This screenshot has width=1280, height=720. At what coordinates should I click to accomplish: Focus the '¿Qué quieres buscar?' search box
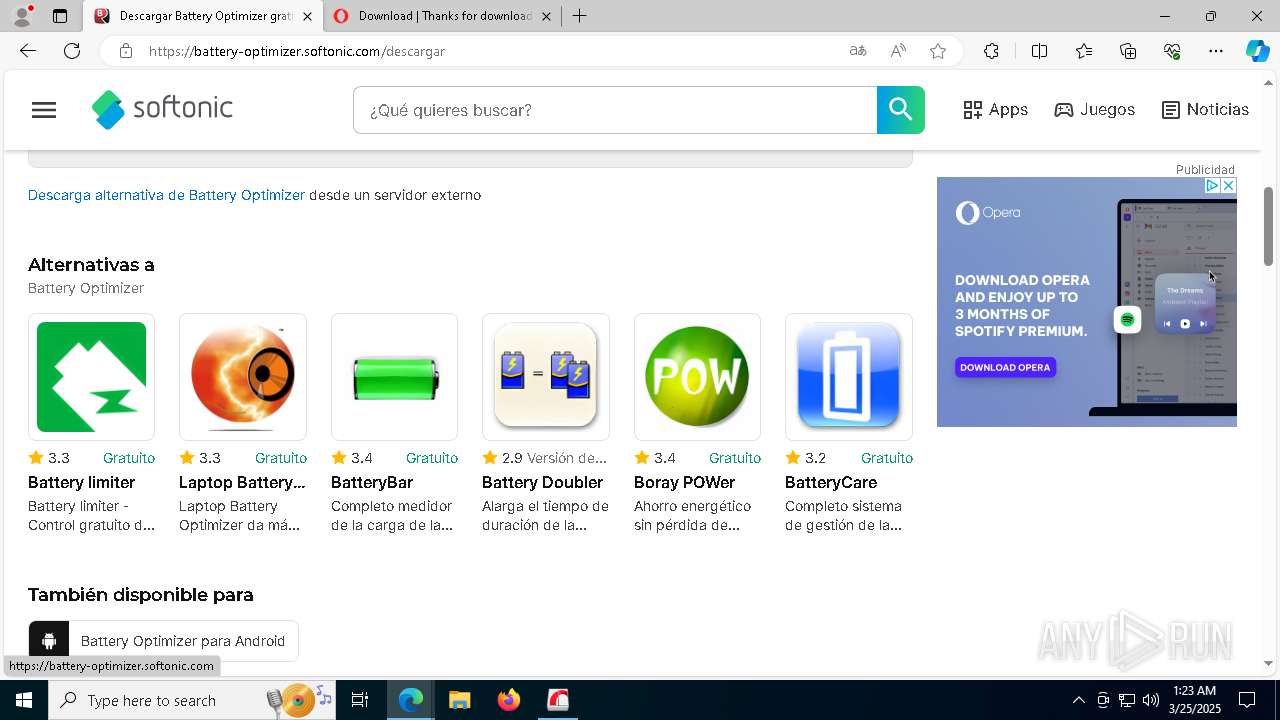click(615, 110)
